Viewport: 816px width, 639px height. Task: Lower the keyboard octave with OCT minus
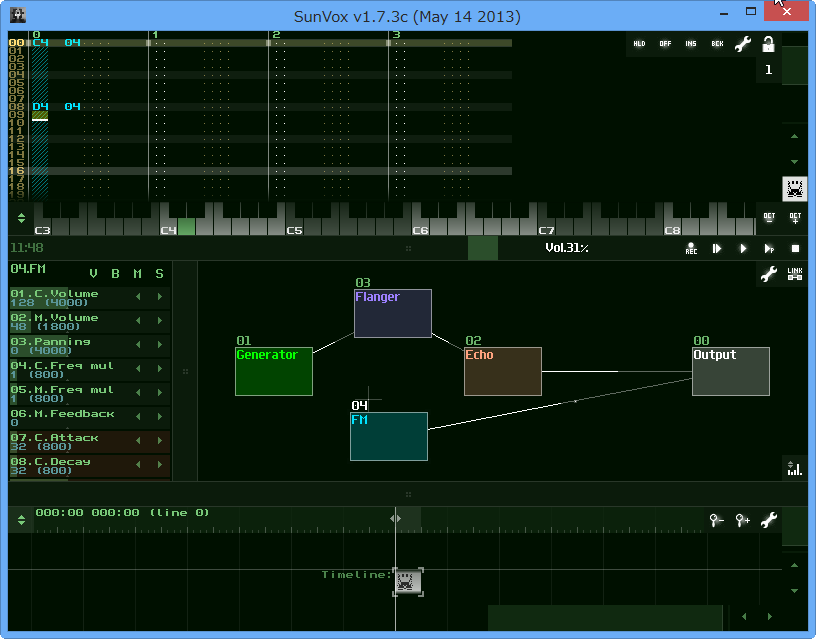(x=769, y=218)
